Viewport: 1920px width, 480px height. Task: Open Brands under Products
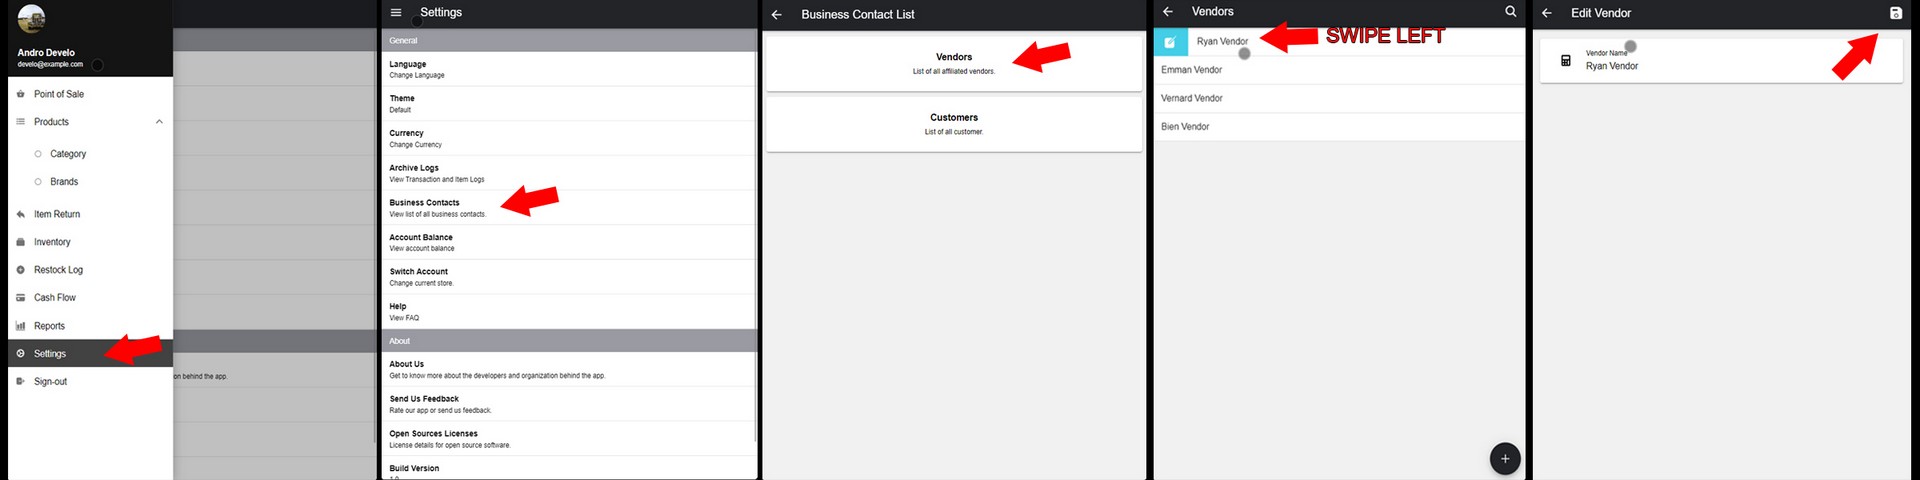64,182
